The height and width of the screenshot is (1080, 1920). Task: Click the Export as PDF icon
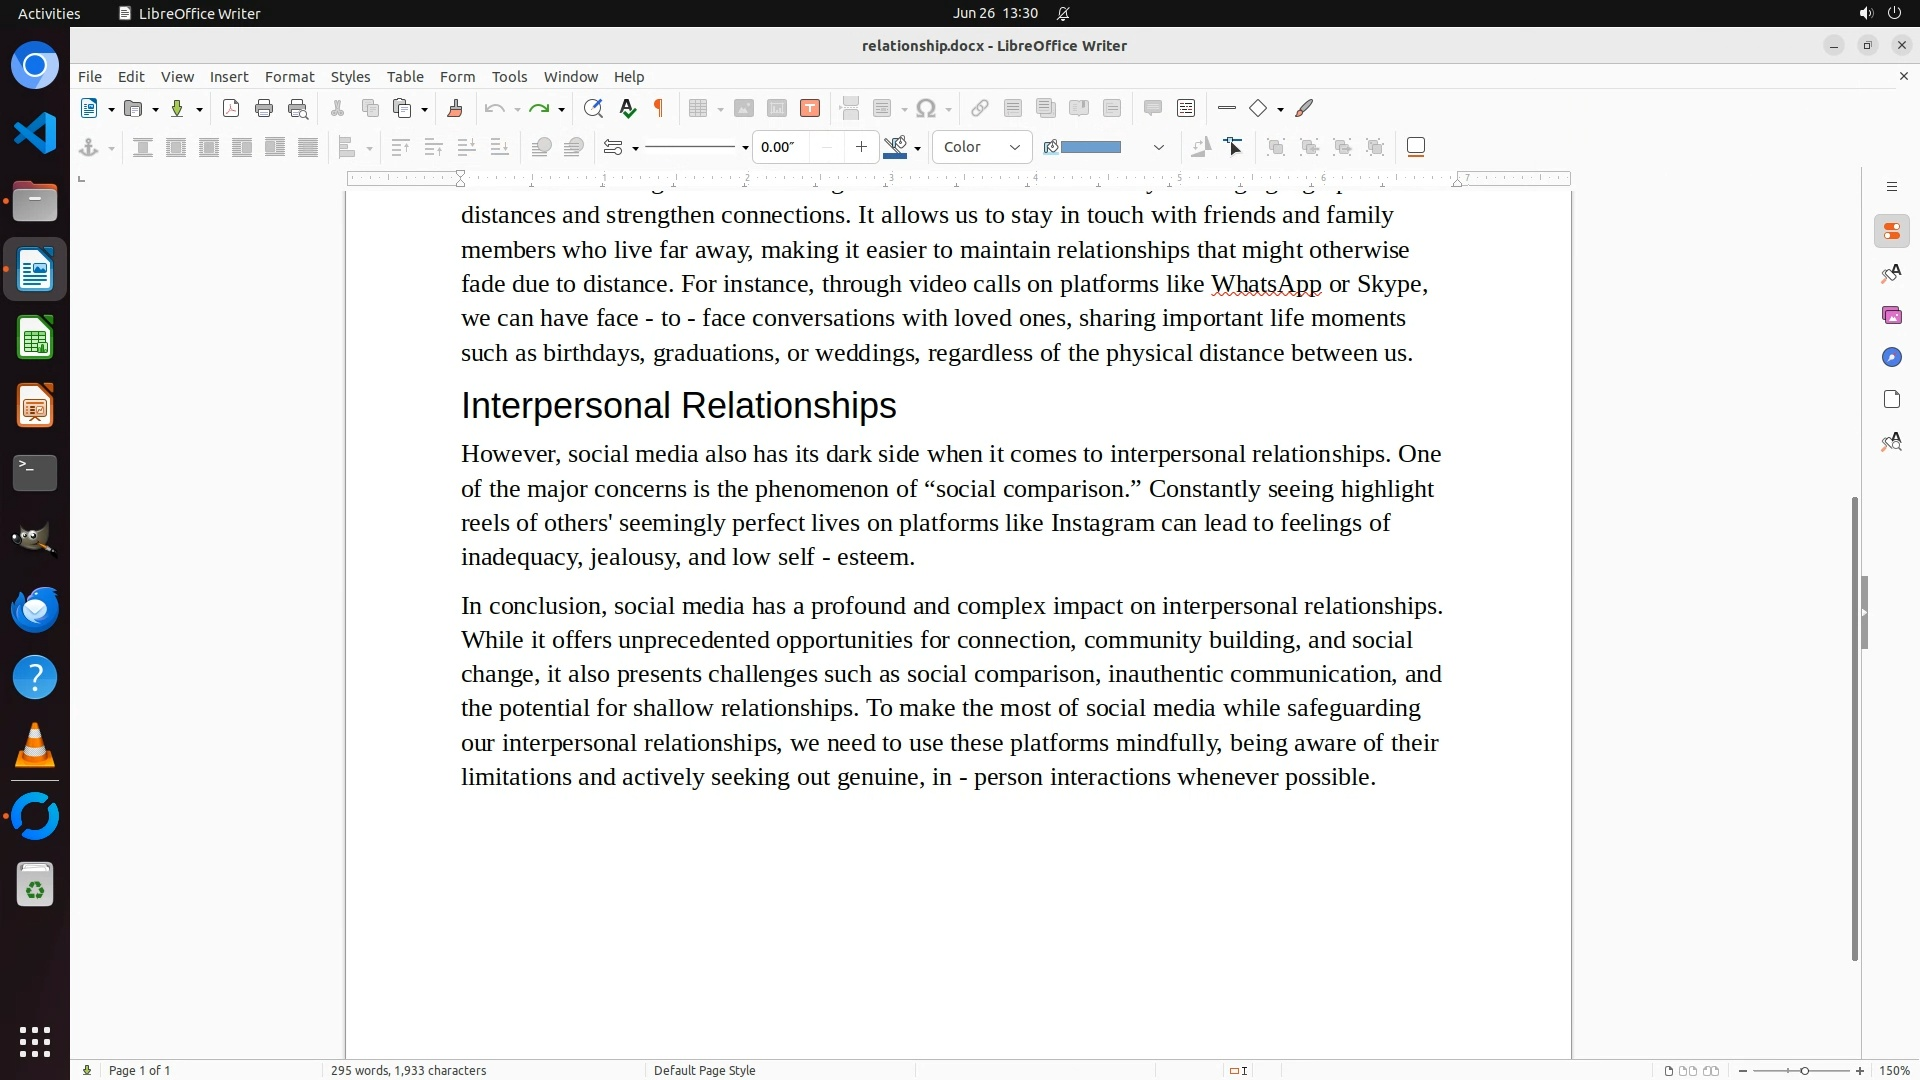231,108
